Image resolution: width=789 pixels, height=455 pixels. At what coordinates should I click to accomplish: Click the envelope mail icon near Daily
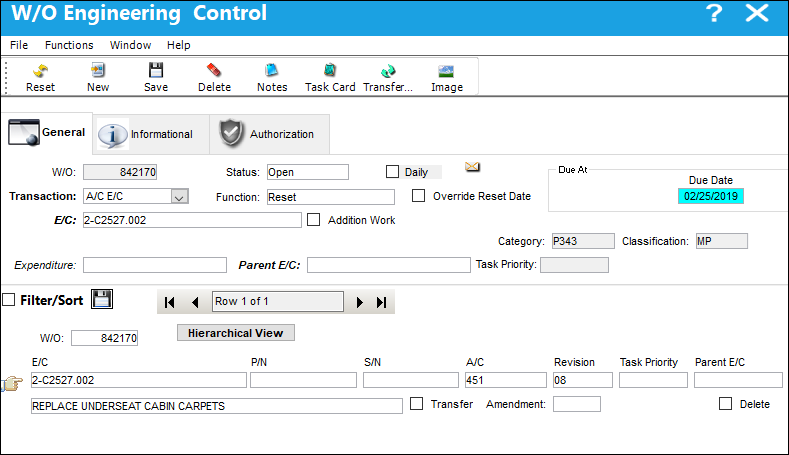click(x=472, y=167)
